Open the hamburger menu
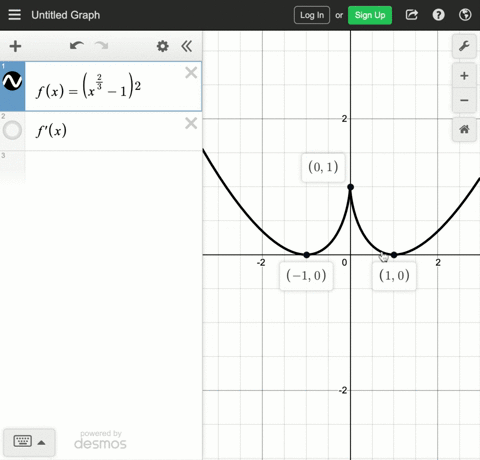Viewport: 480px width, 460px height. click(x=14, y=15)
